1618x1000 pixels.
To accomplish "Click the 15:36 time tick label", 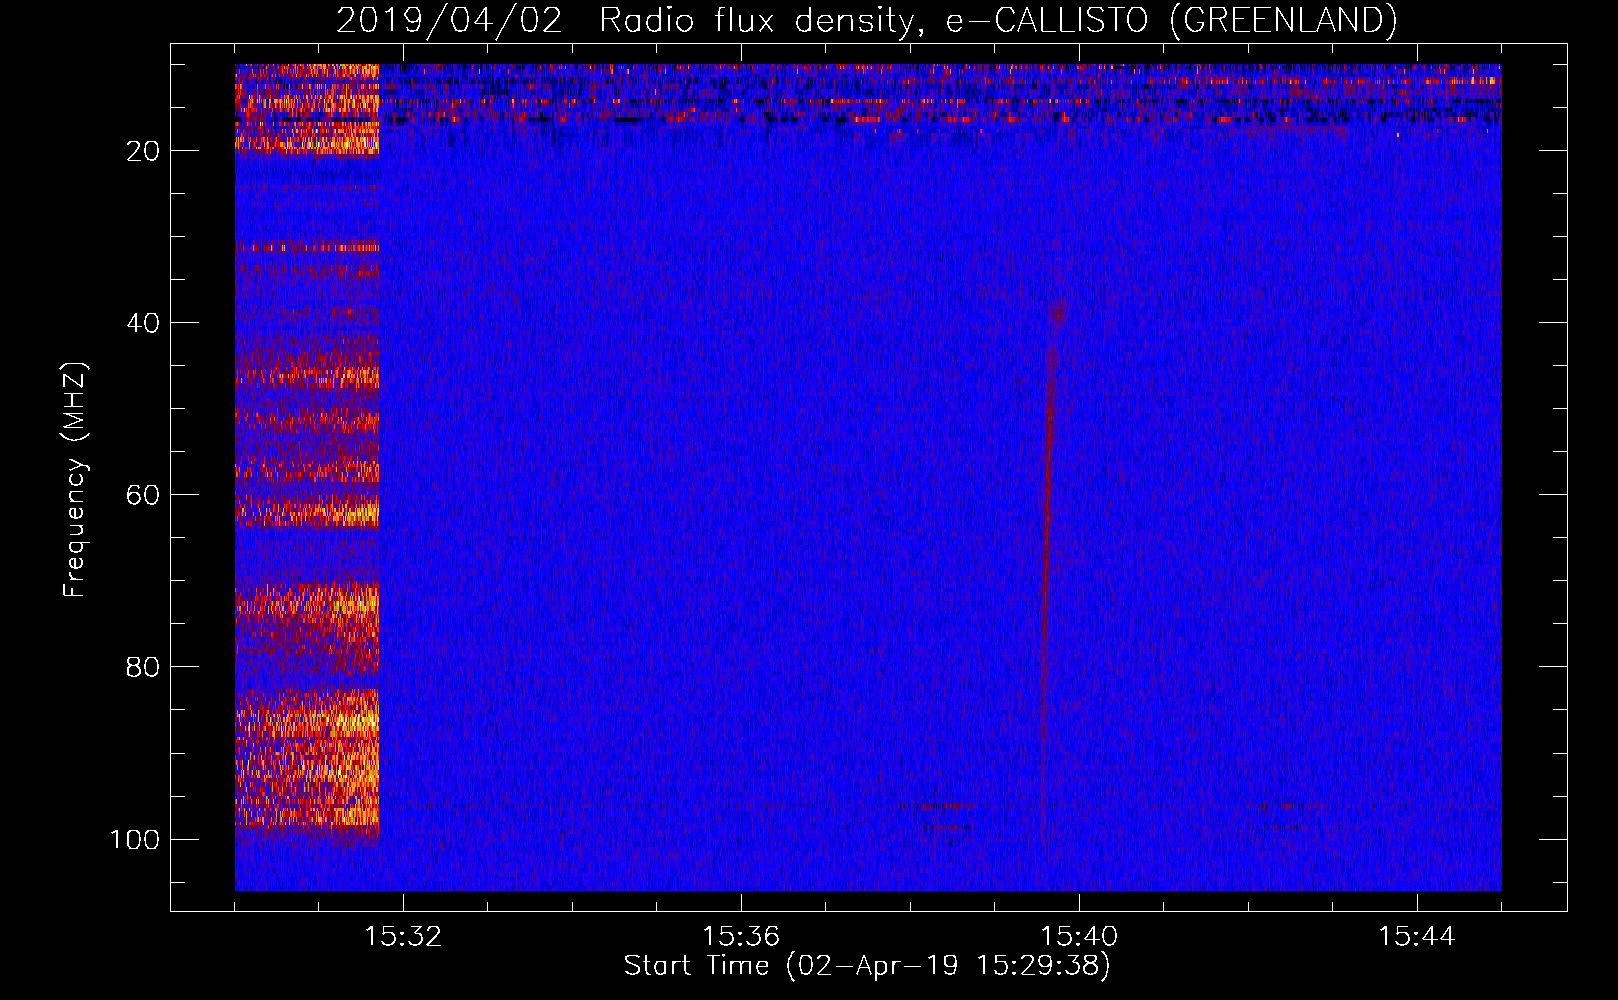I will [x=741, y=936].
